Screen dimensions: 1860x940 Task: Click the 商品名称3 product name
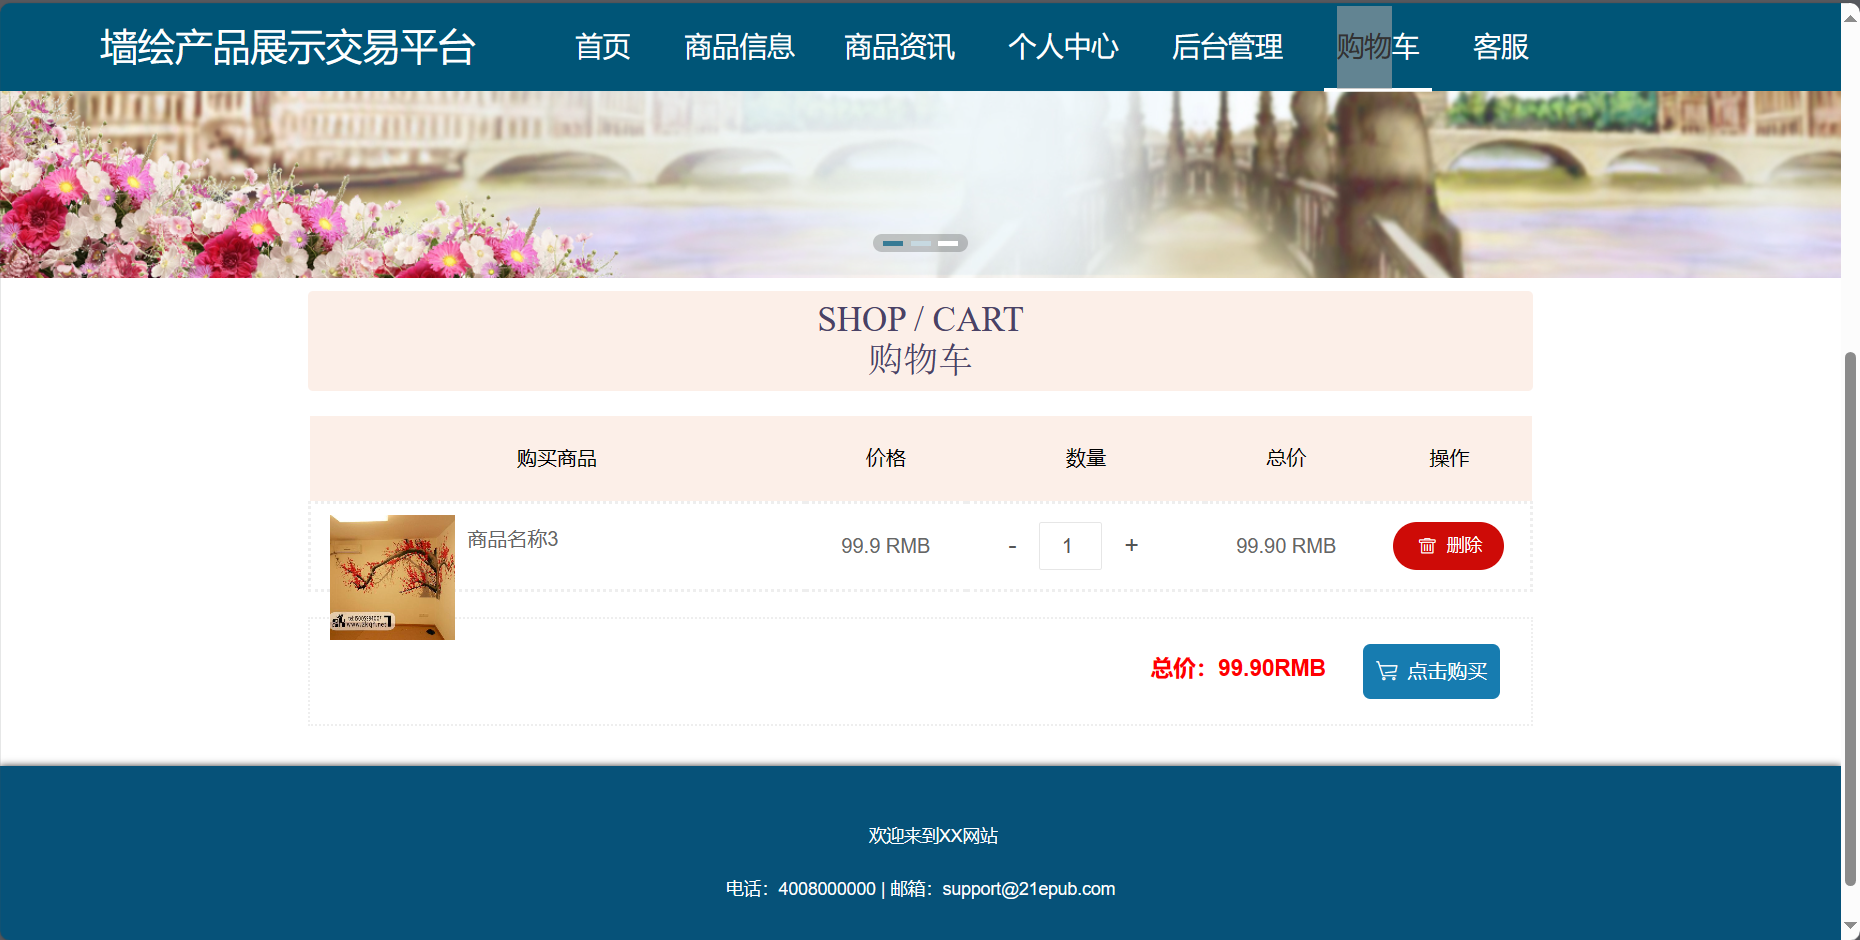[513, 539]
